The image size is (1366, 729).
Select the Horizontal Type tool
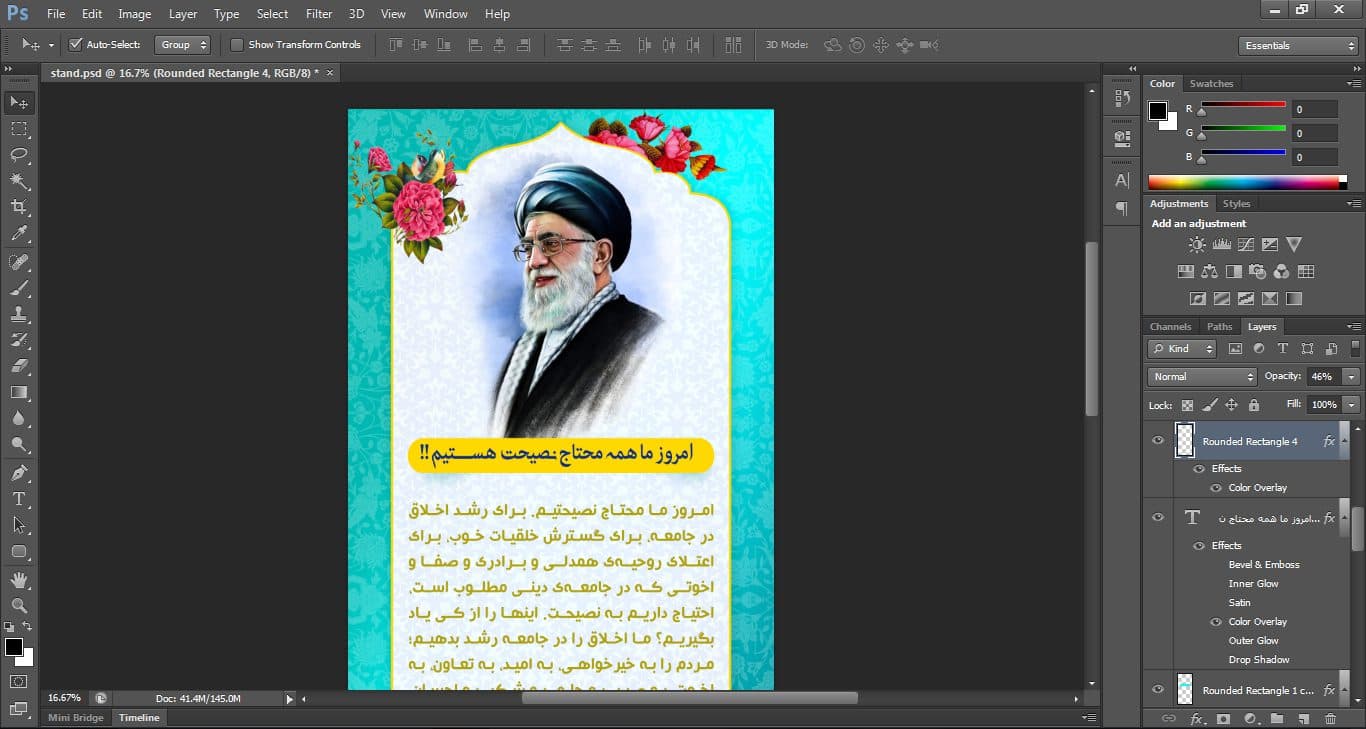pos(19,498)
